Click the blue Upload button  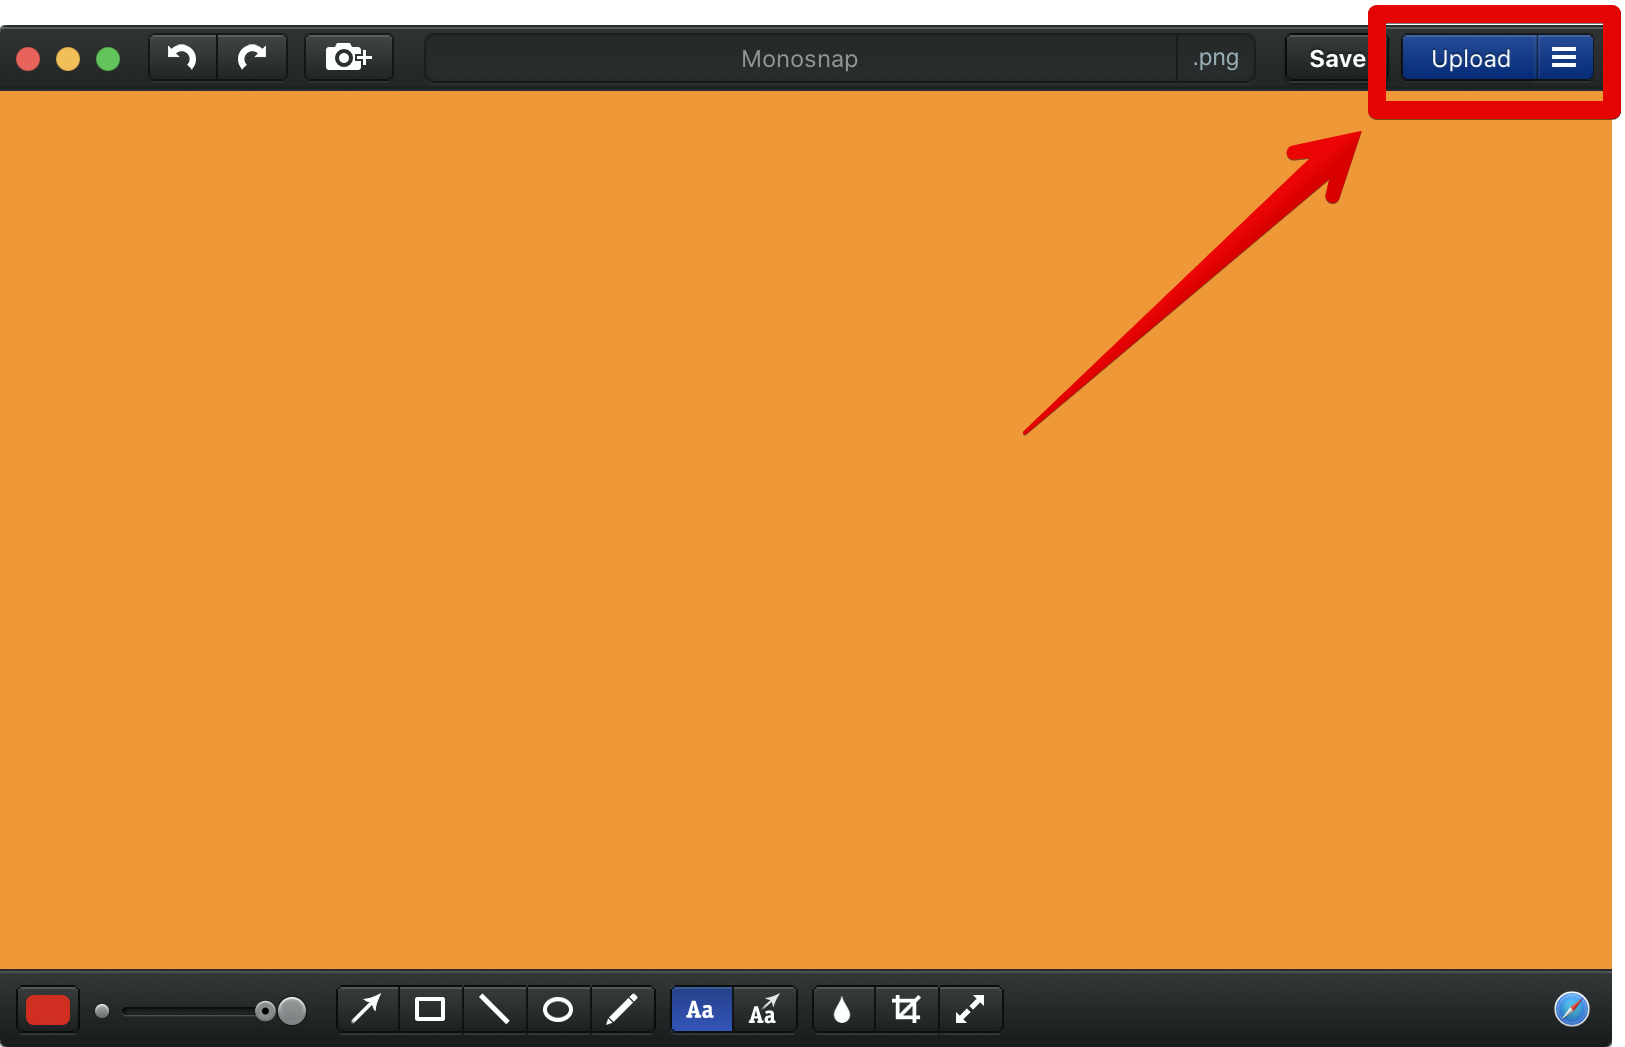[1469, 58]
